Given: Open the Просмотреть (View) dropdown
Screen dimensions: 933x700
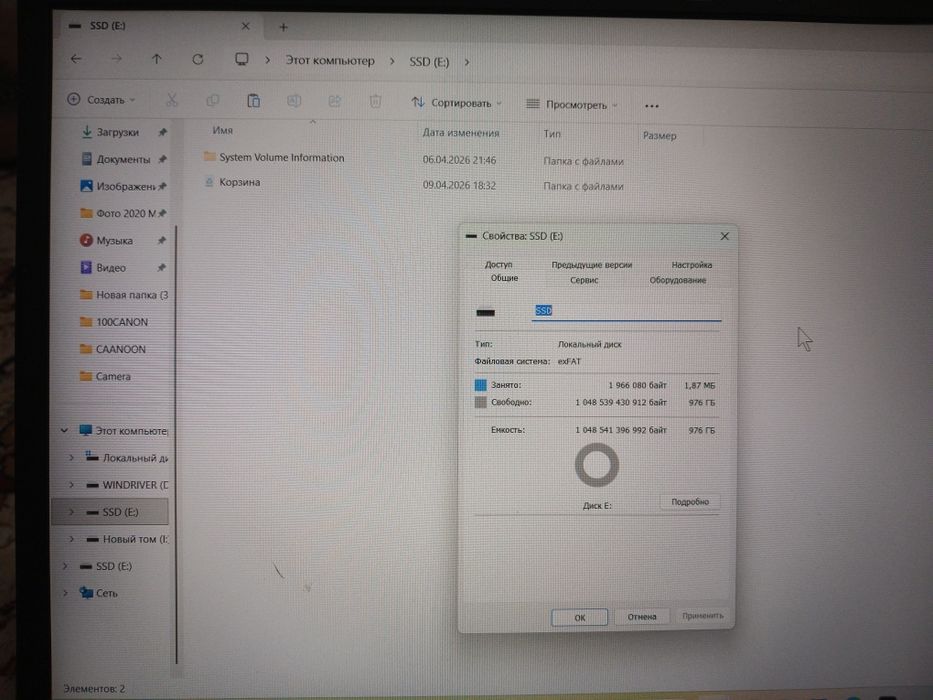Looking at the screenshot, I should pyautogui.click(x=572, y=105).
